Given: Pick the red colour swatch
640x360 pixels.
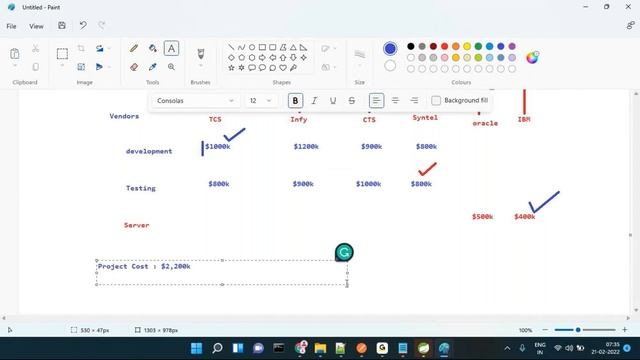Looking at the screenshot, I should [x=444, y=46].
